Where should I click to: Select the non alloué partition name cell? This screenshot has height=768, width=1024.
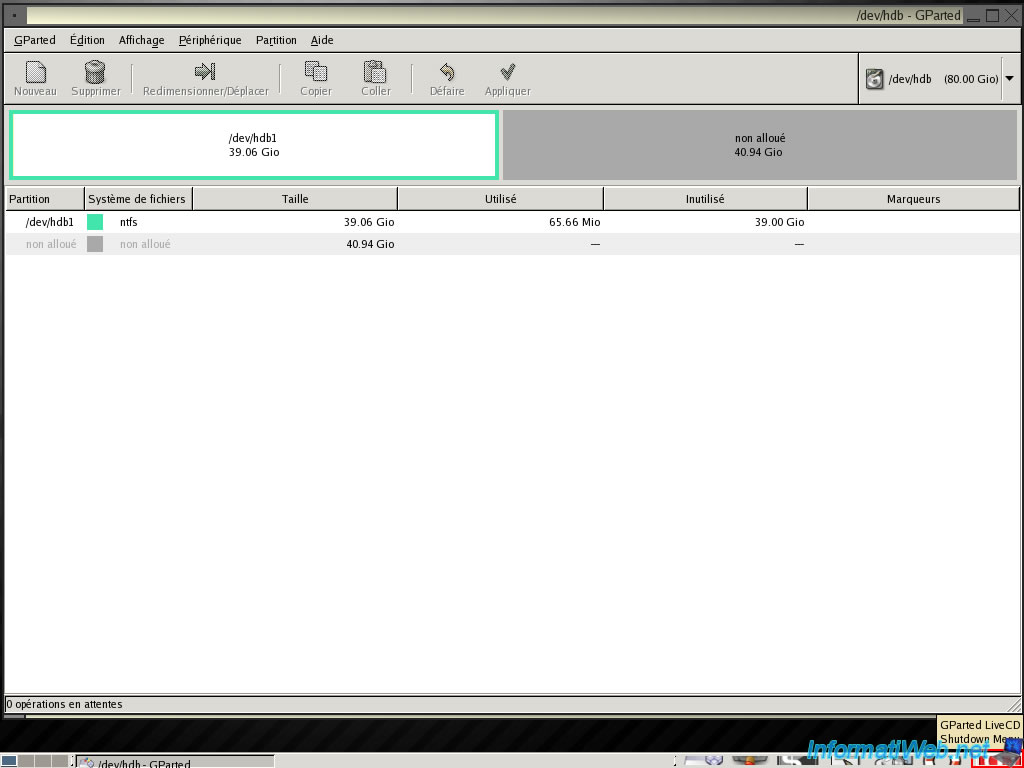[x=51, y=244]
